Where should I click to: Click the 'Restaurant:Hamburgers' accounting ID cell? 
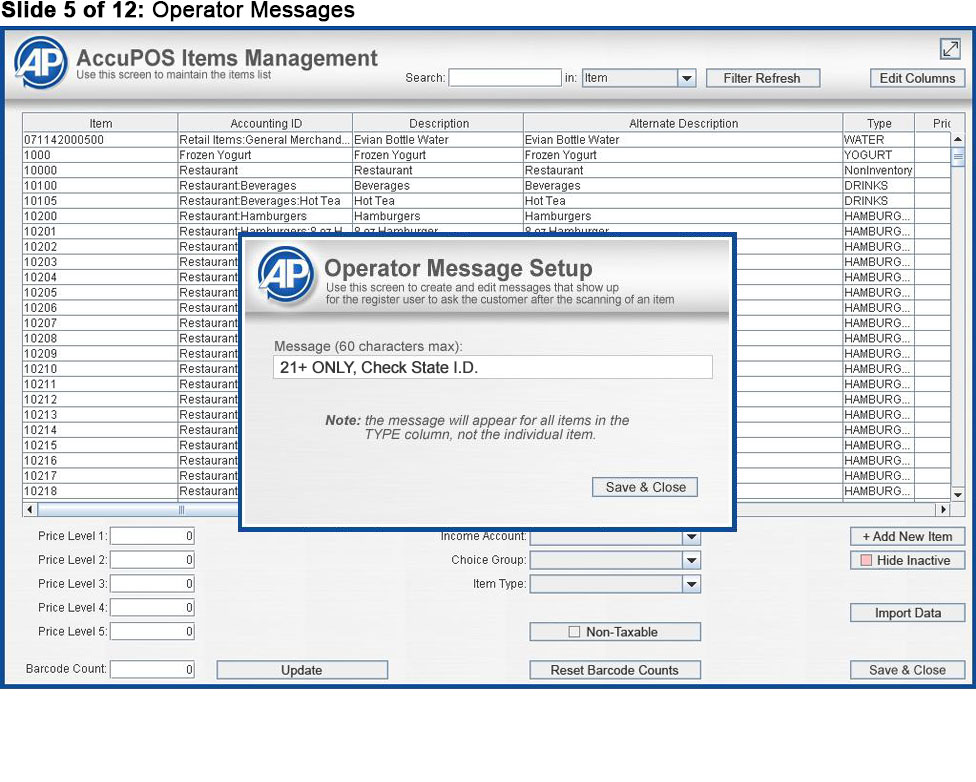tap(266, 216)
